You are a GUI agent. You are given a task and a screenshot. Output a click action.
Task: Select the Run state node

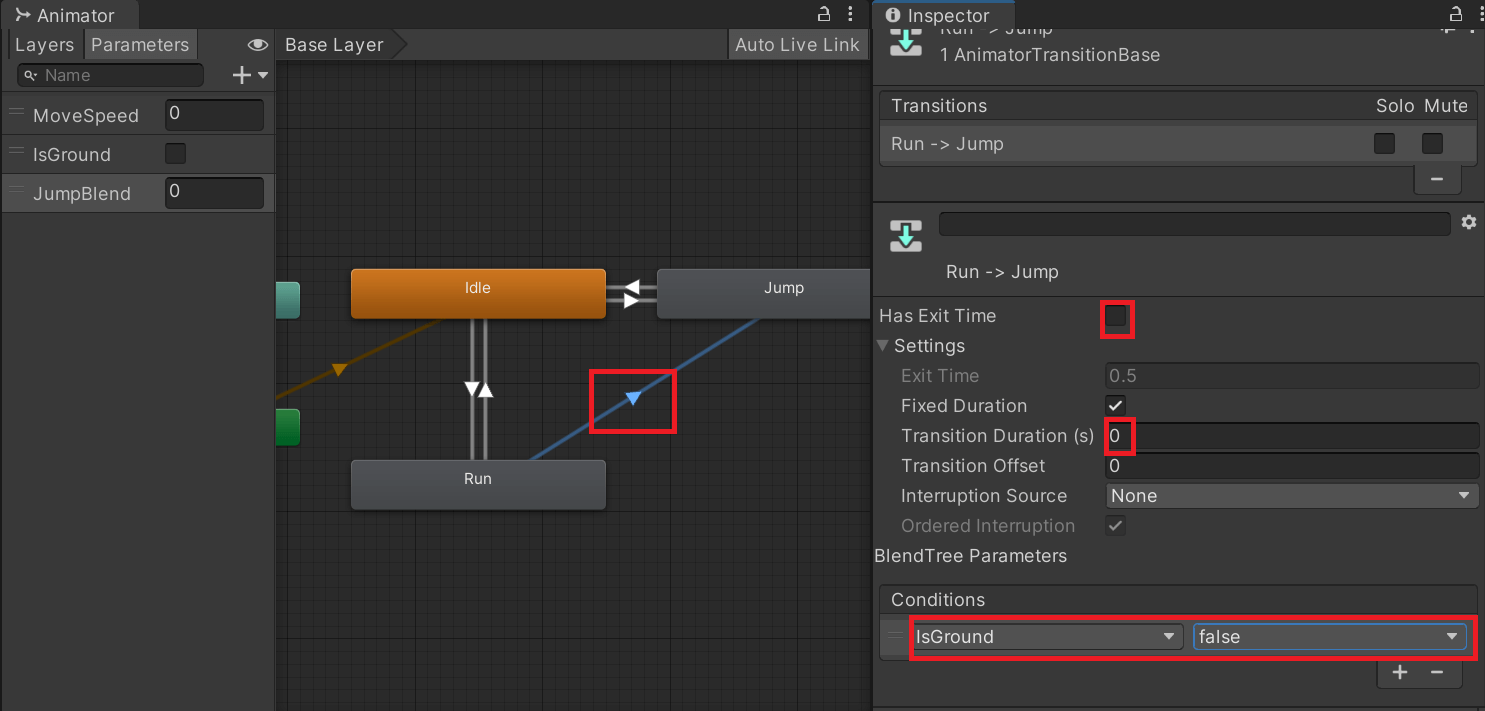click(x=478, y=484)
